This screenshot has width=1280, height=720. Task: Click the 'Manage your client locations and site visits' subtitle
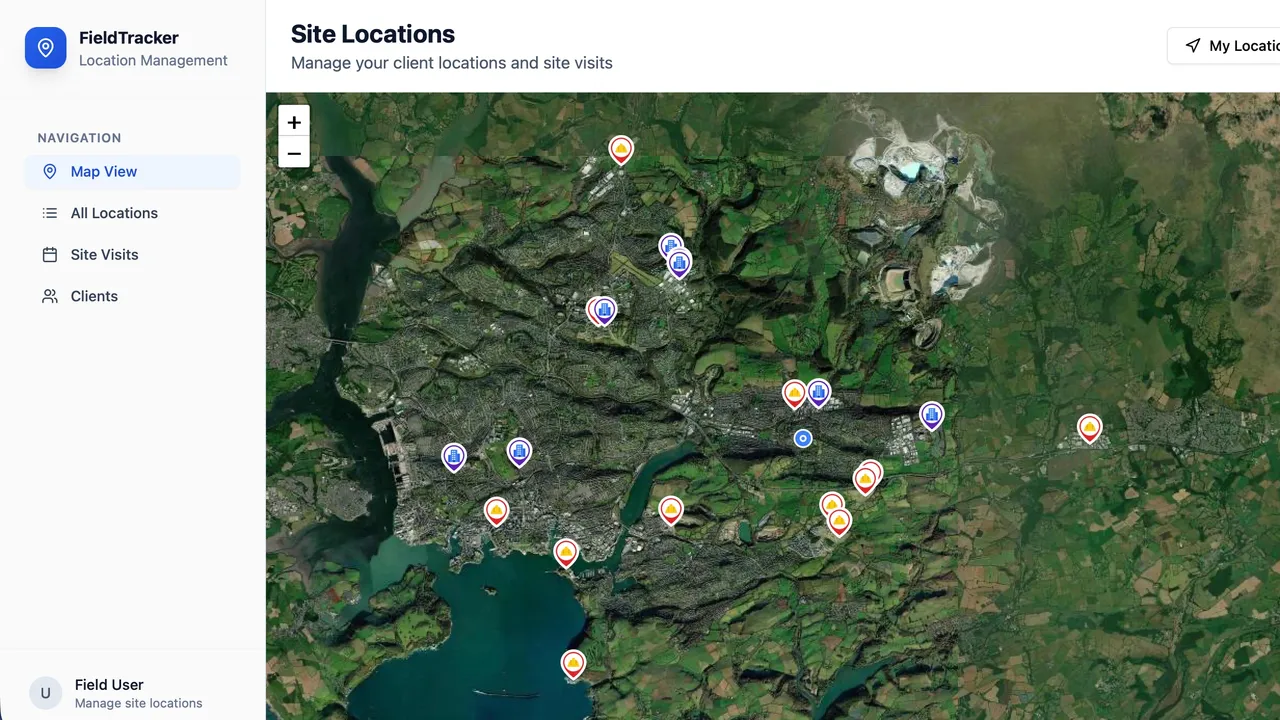click(x=452, y=63)
